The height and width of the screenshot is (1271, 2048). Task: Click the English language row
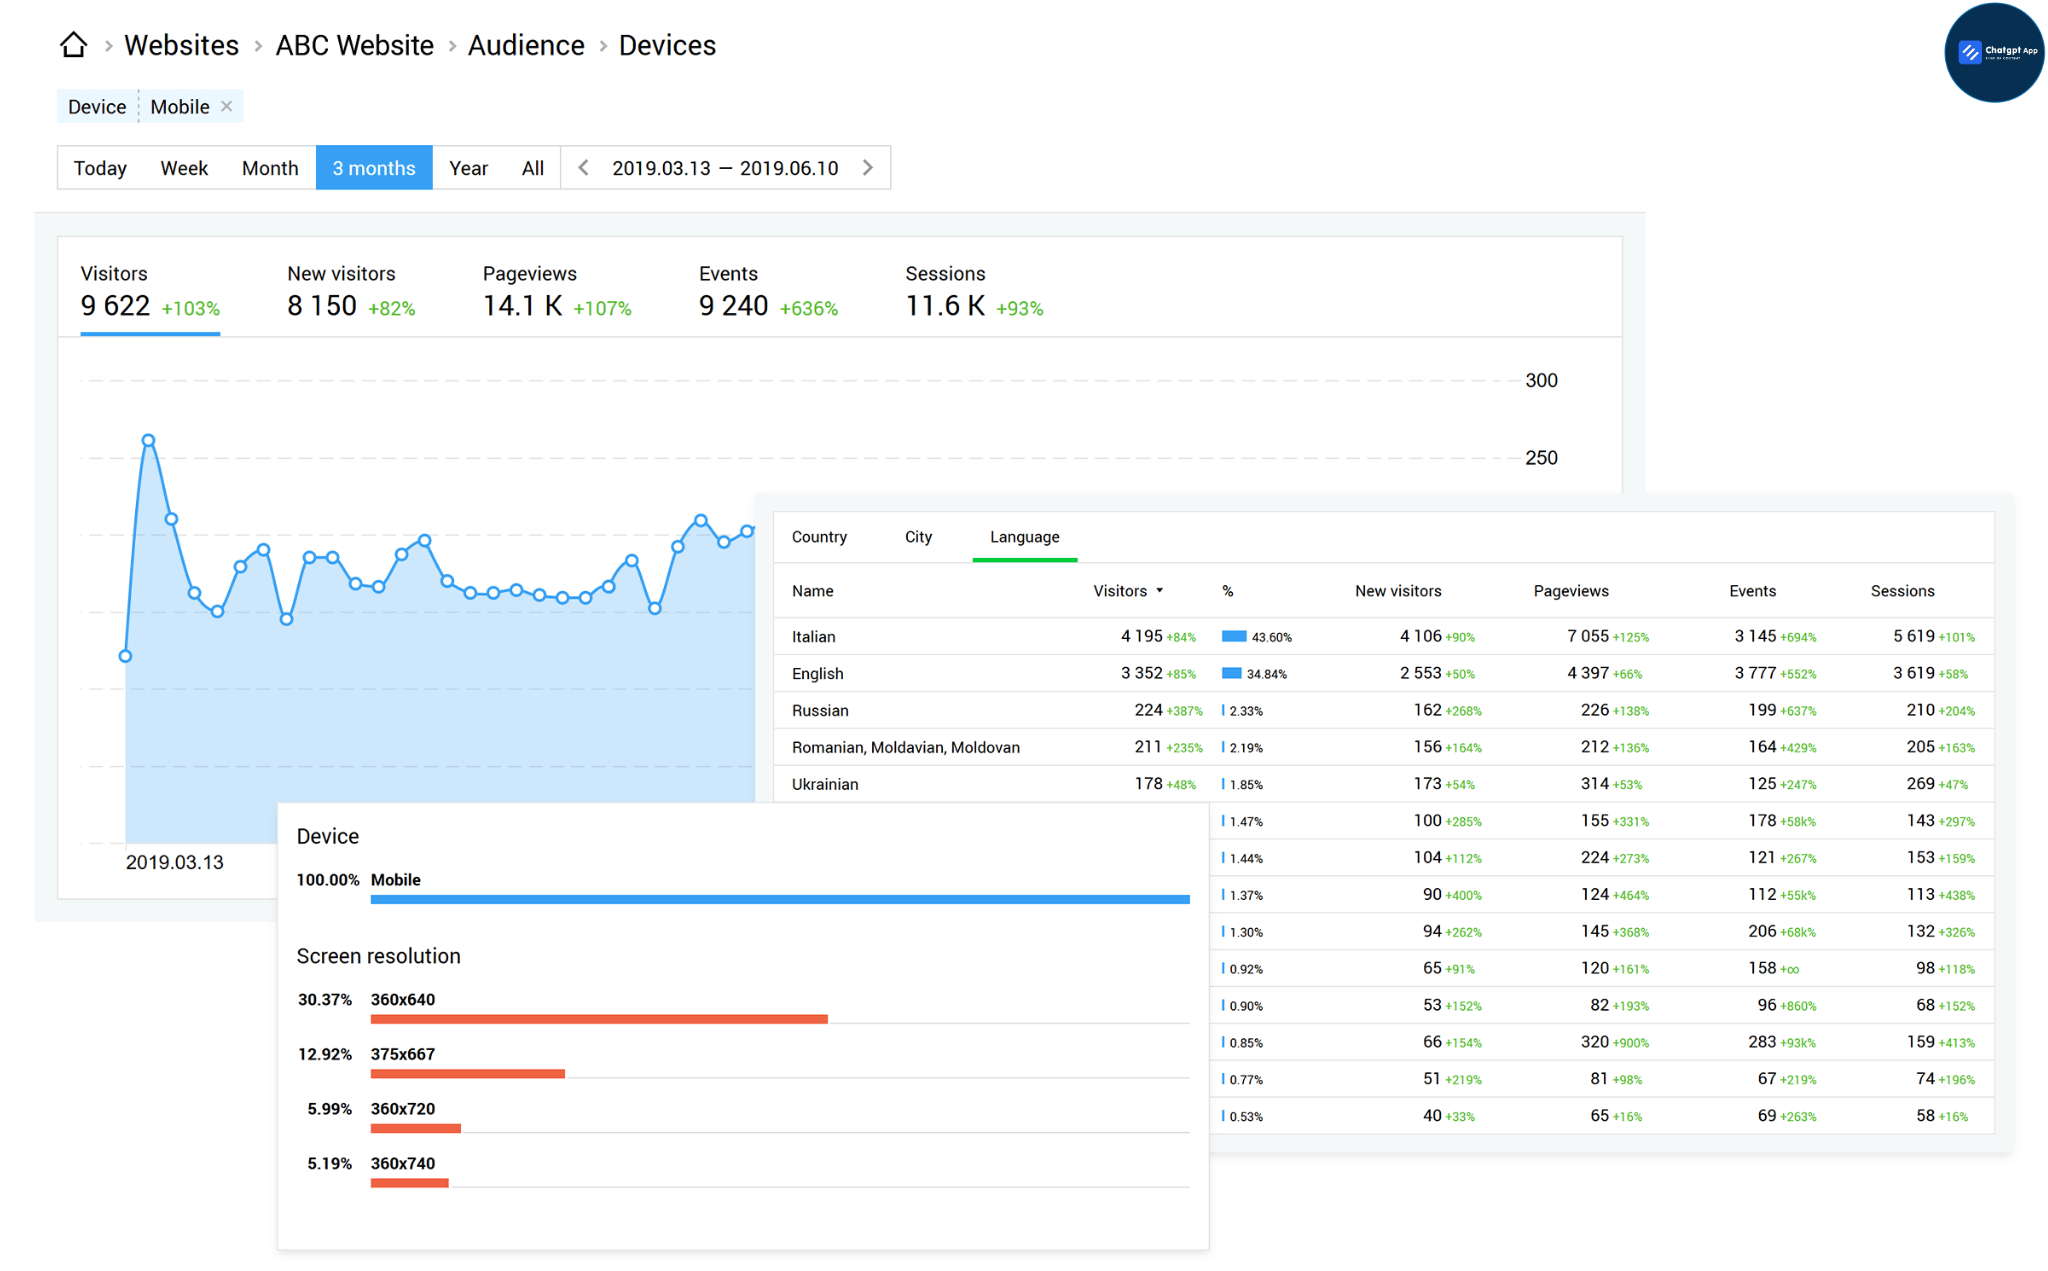point(1384,673)
